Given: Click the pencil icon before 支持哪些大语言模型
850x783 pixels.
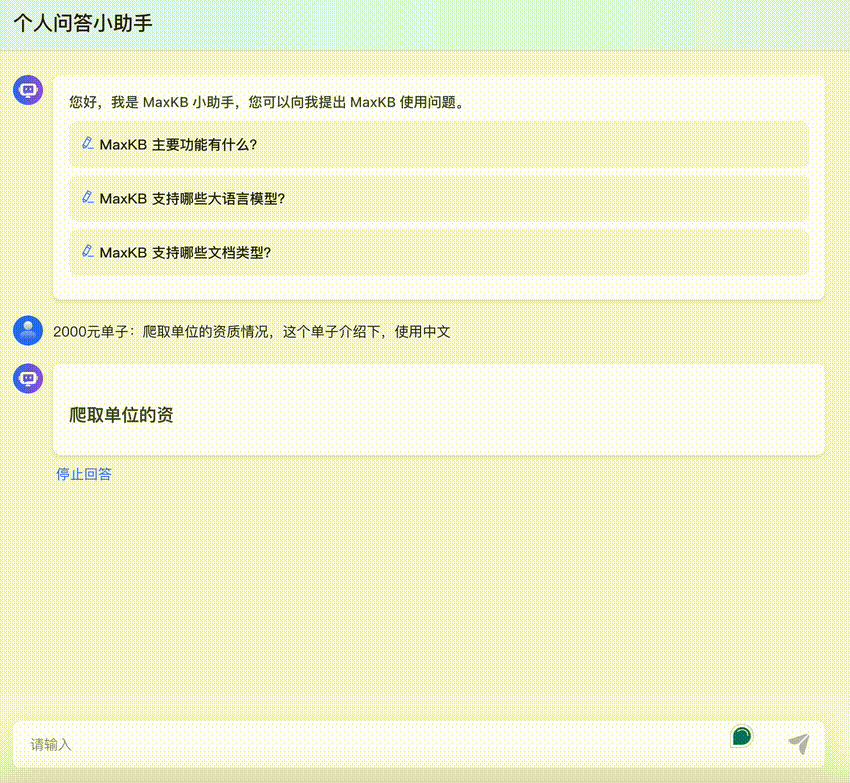Looking at the screenshot, I should tap(87, 197).
